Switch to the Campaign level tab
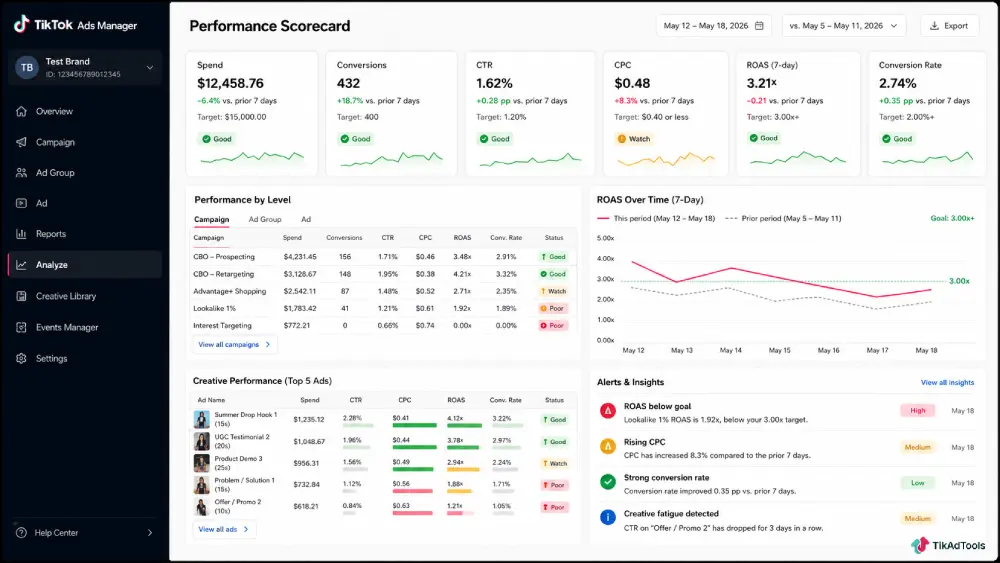 [212, 219]
